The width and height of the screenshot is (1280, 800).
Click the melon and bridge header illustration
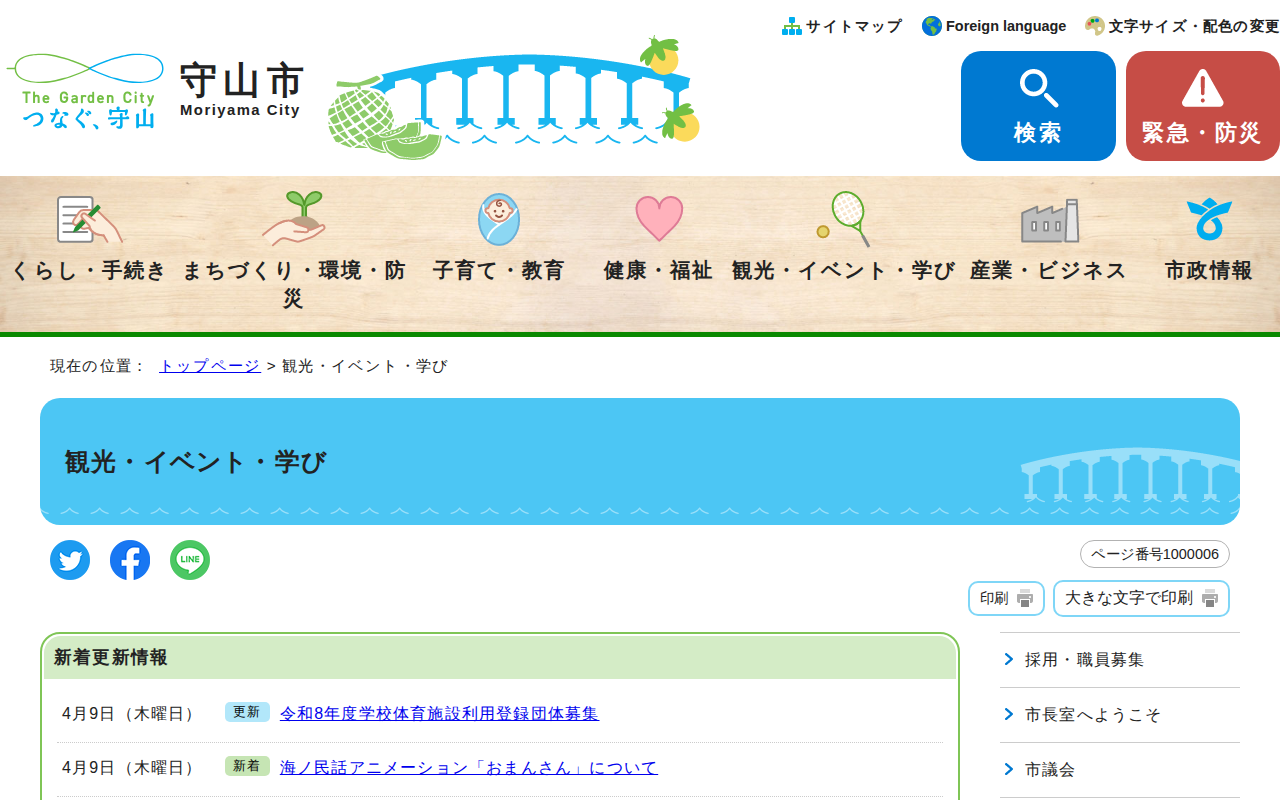pos(514,98)
